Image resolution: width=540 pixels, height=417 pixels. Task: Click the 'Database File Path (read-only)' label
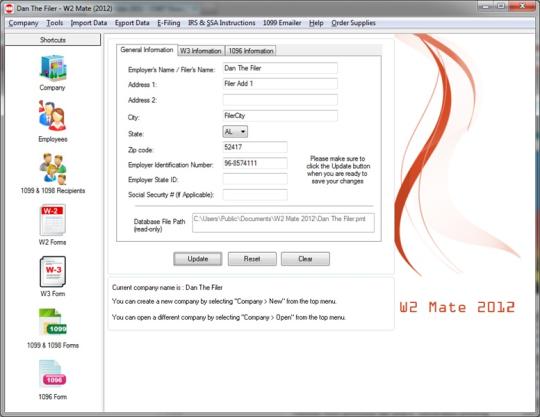[159, 225]
